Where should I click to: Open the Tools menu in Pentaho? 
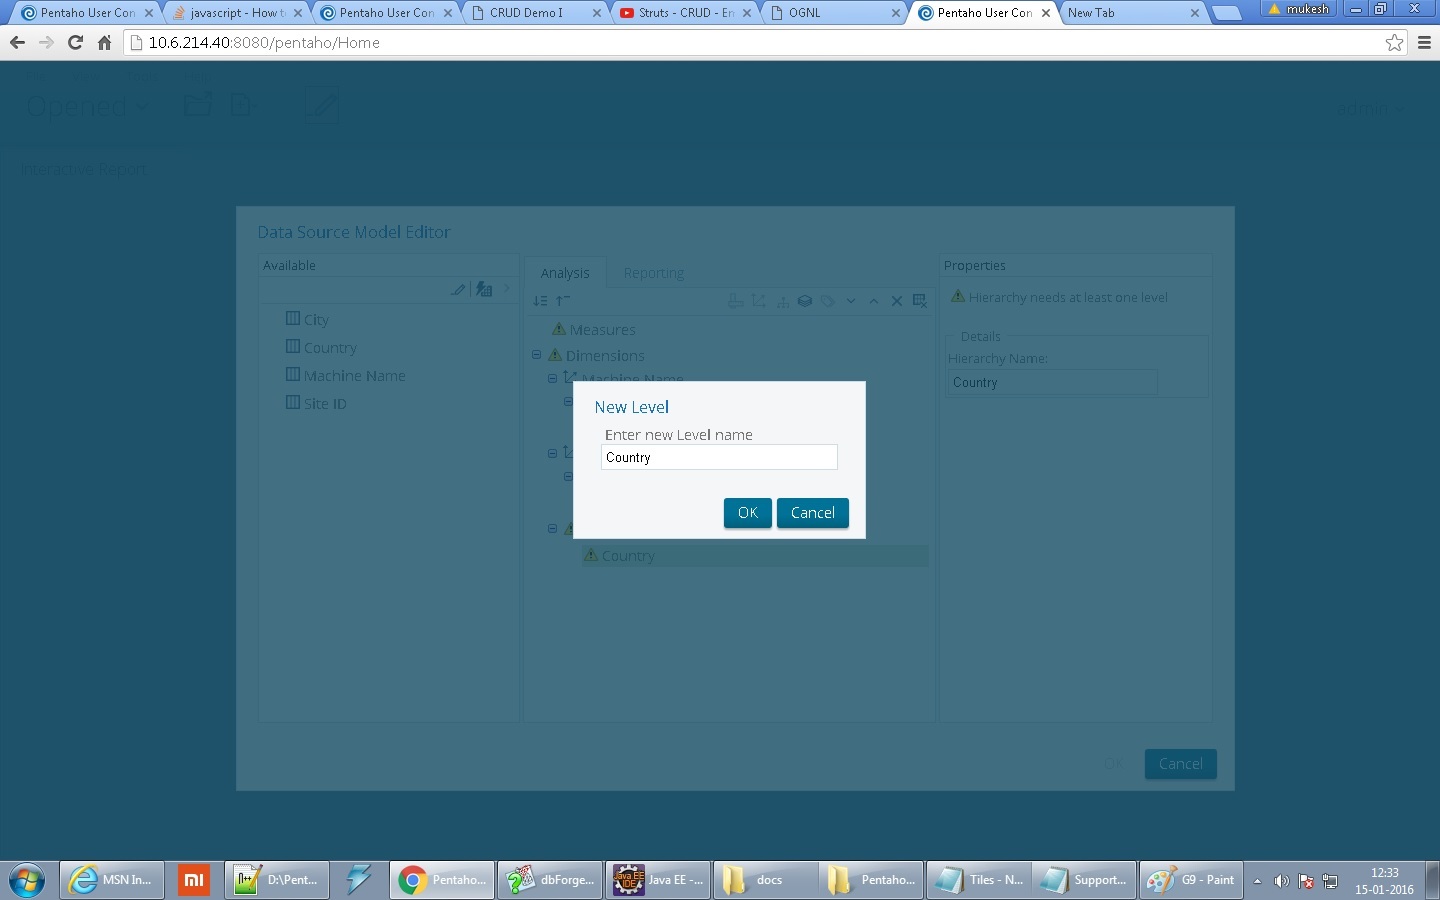click(143, 76)
